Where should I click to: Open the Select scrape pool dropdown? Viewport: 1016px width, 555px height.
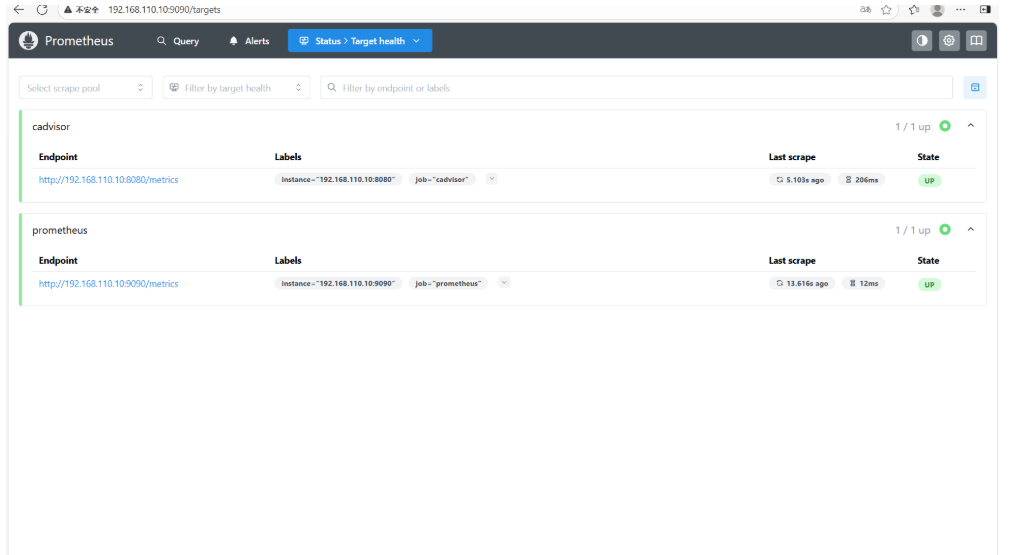86,87
